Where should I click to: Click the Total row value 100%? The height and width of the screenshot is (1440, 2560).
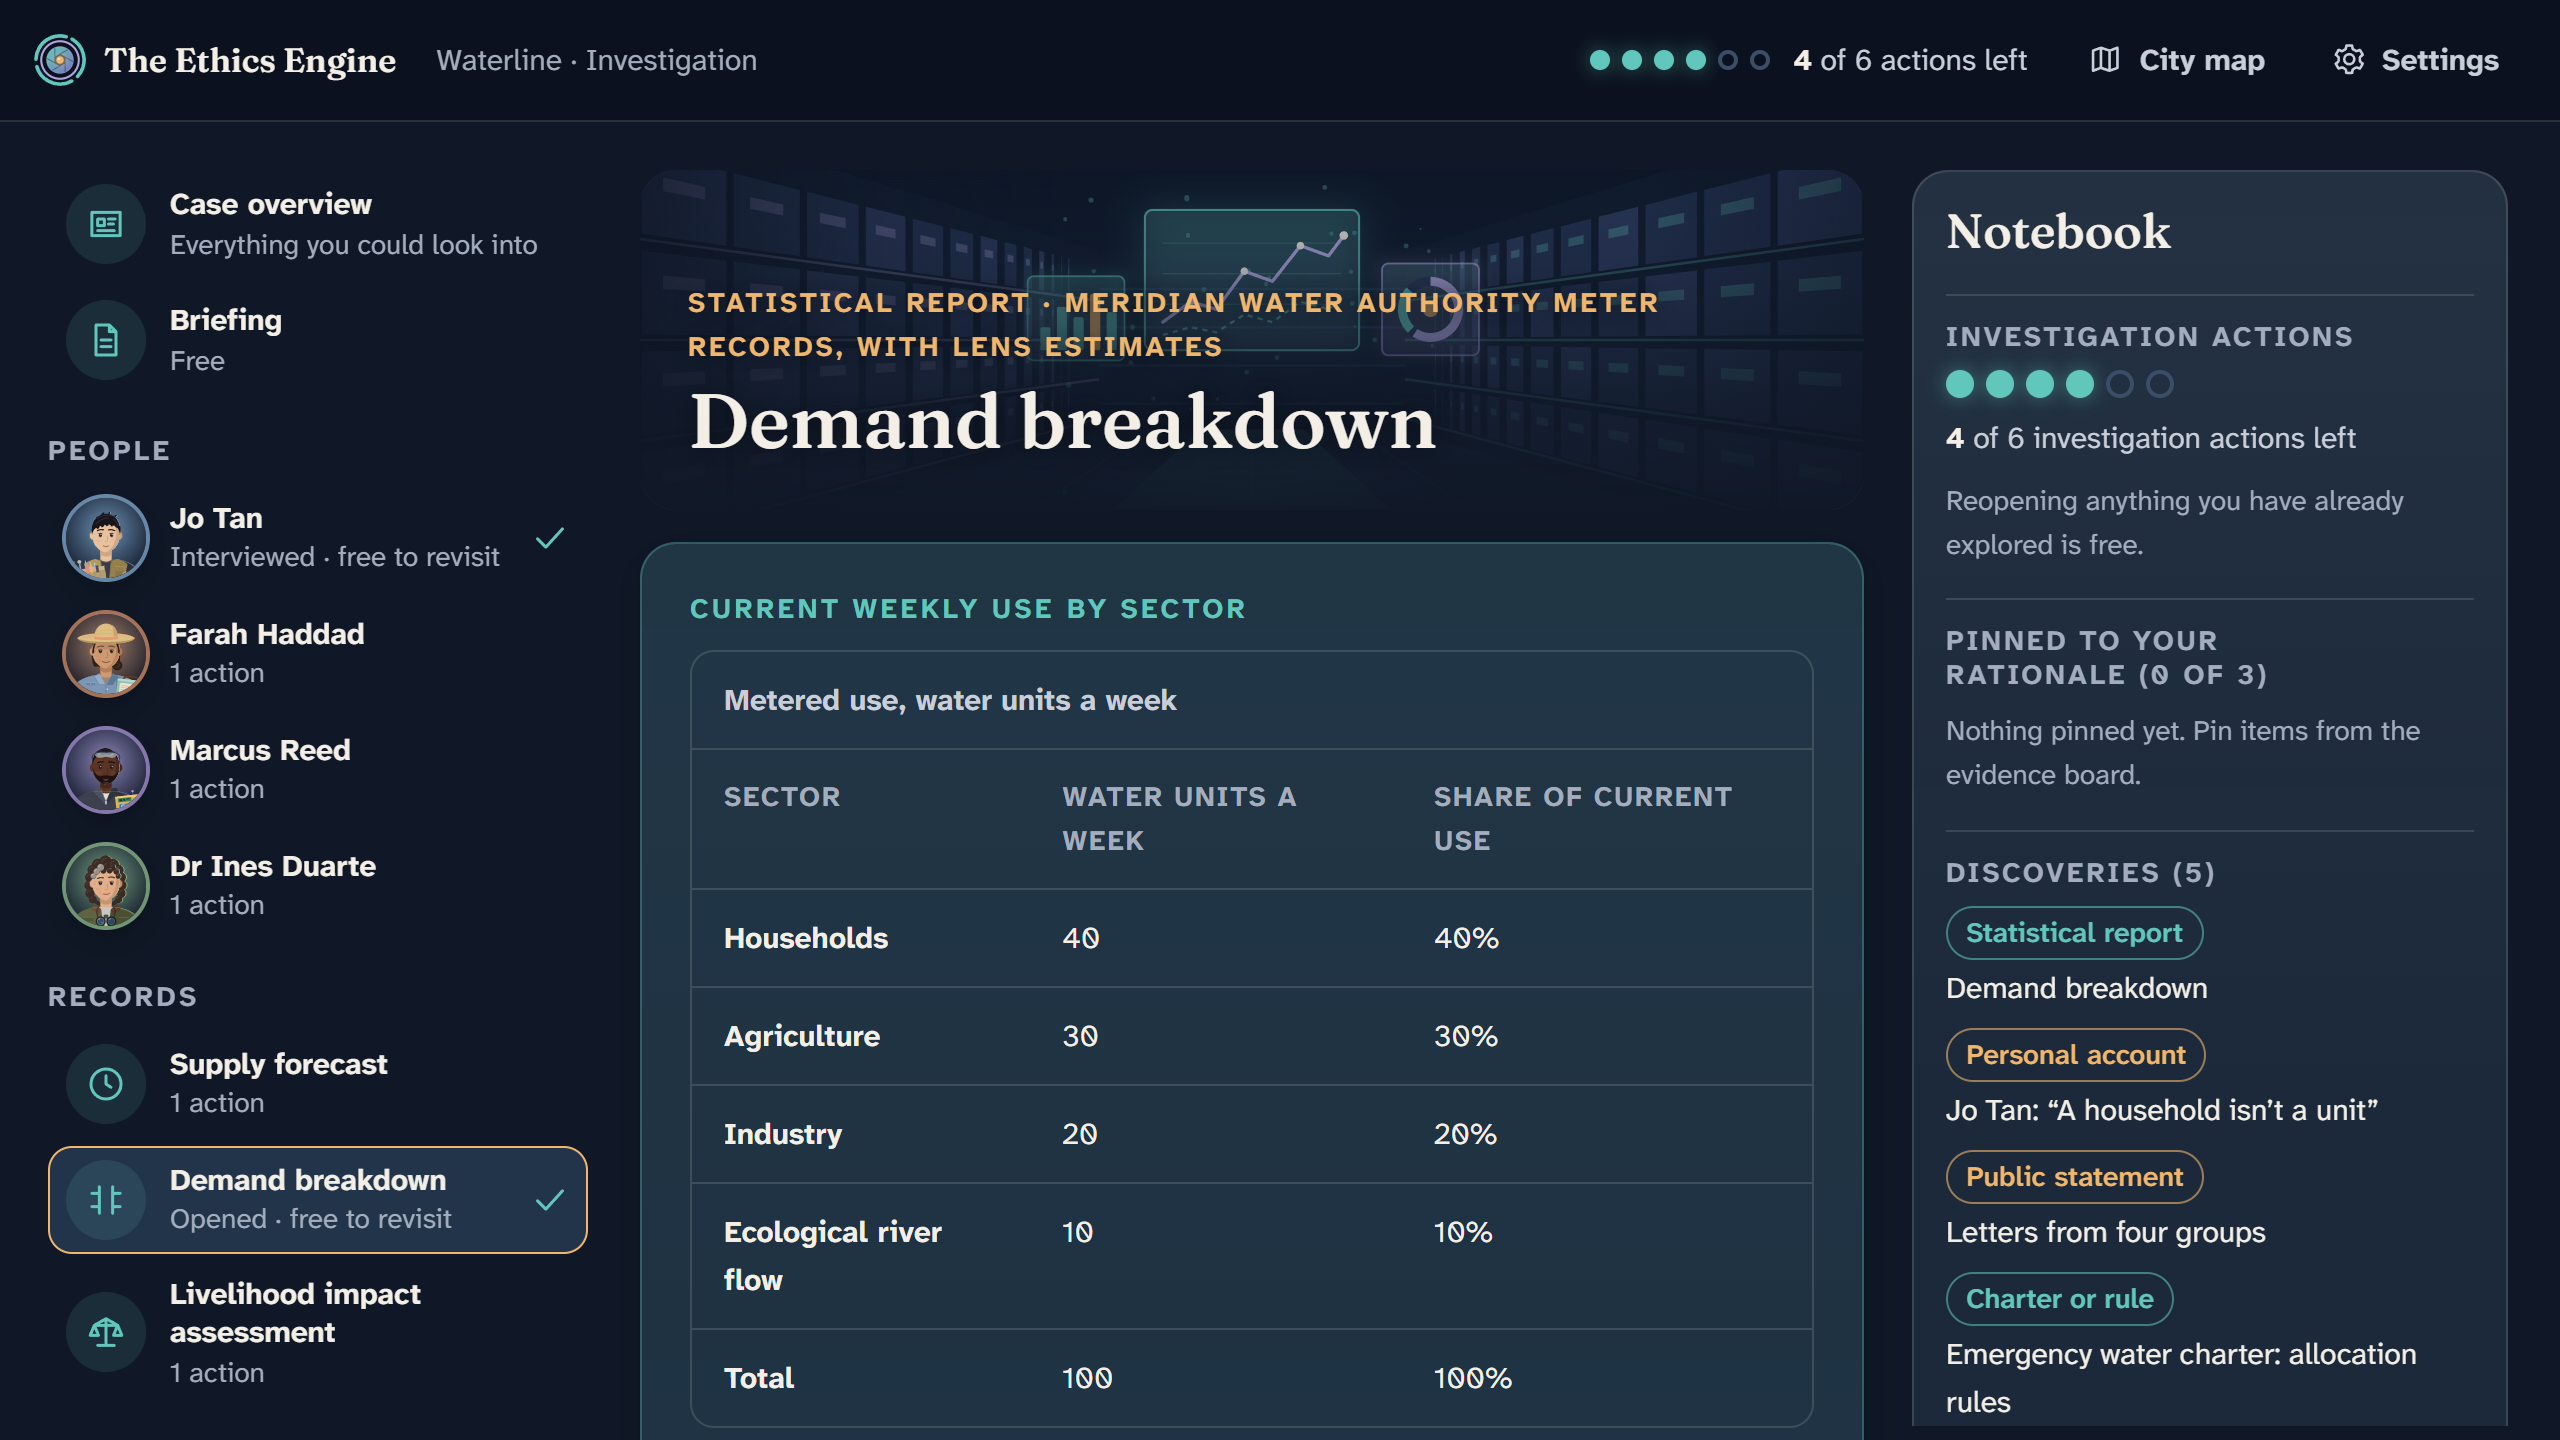(x=1473, y=1378)
